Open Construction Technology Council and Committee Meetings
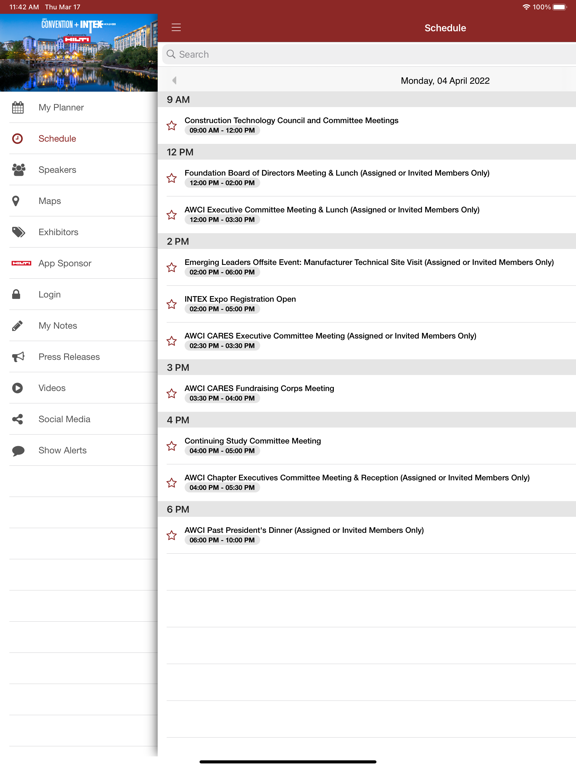Image resolution: width=576 pixels, height=768 pixels. click(367, 125)
